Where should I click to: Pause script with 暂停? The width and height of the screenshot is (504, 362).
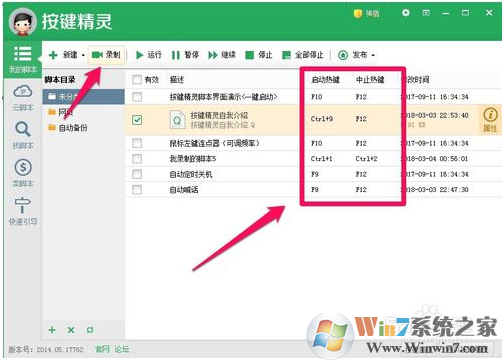(185, 55)
